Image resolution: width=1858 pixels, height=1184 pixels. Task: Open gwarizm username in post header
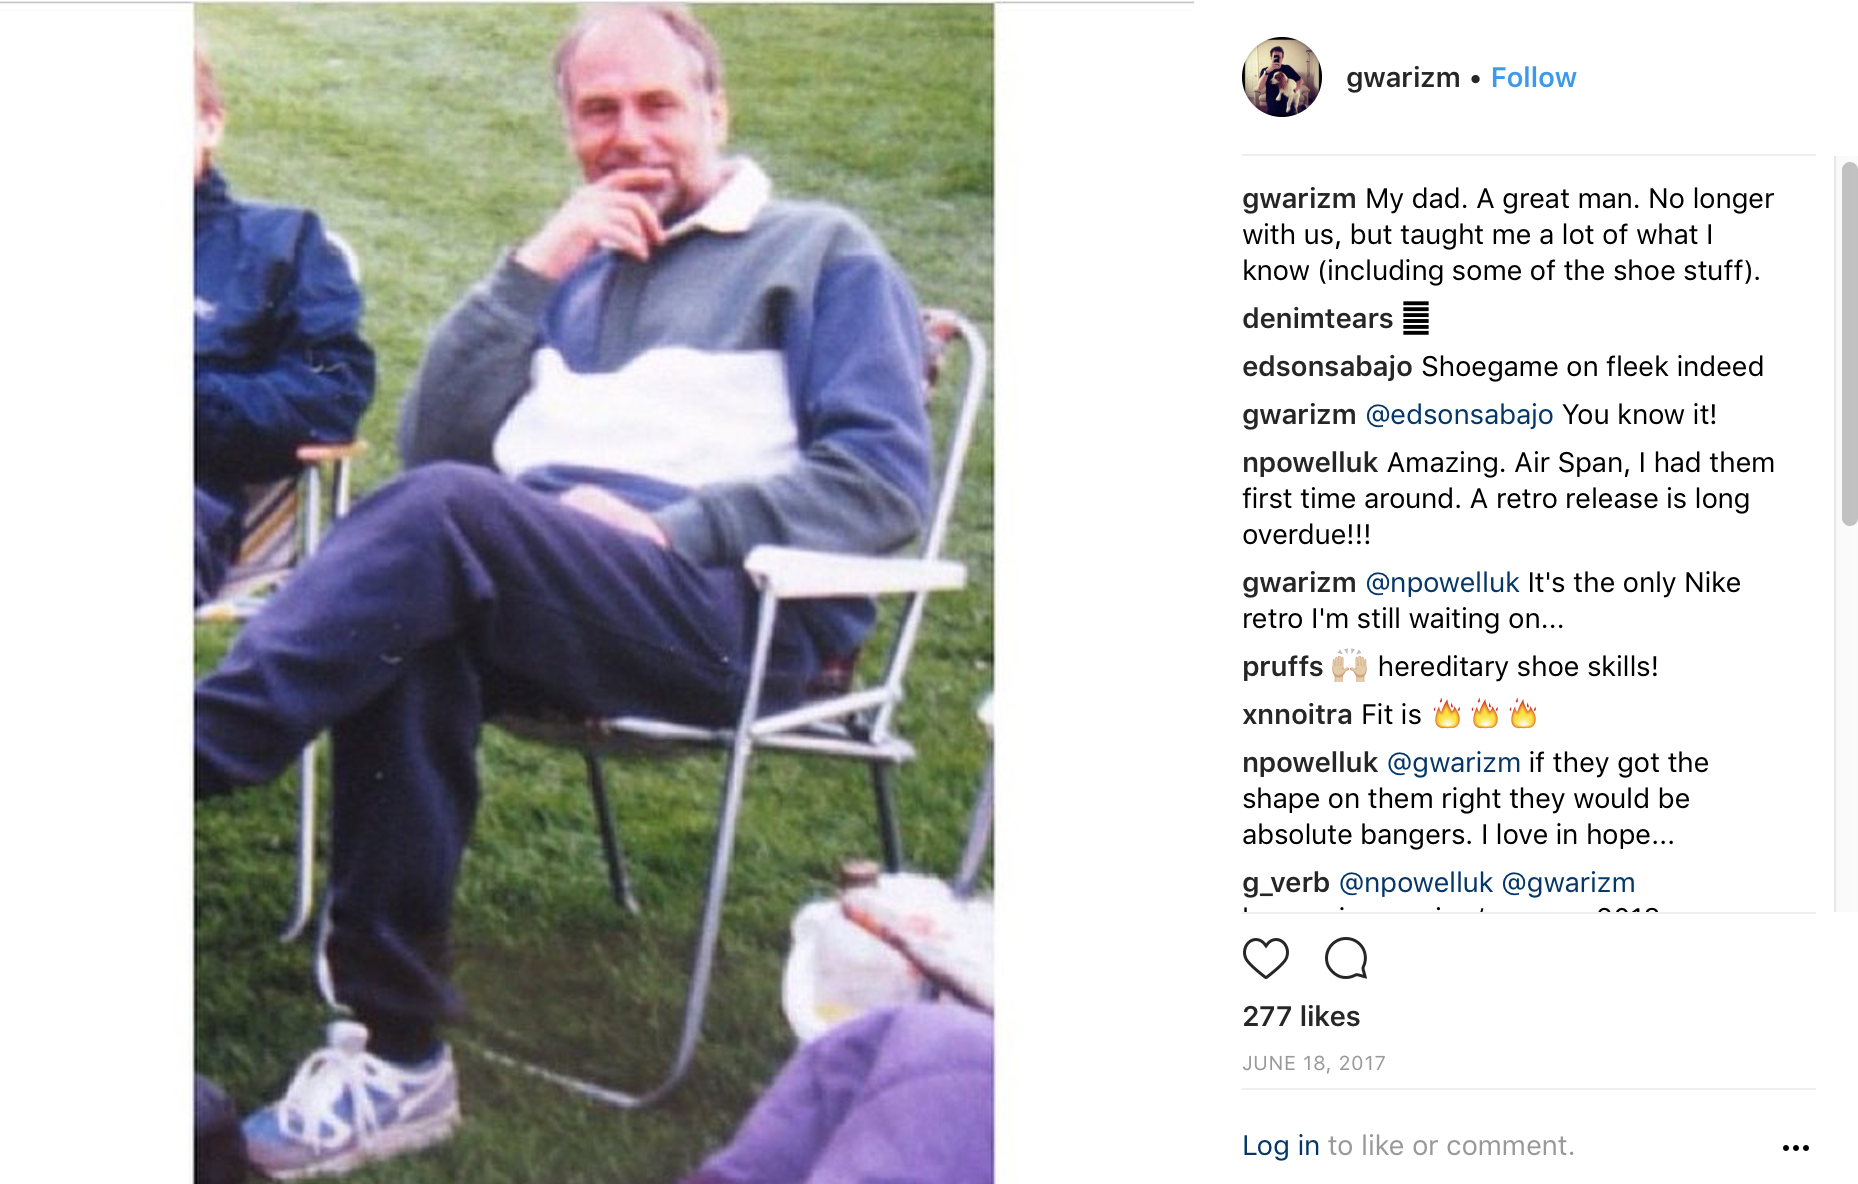pyautogui.click(x=1403, y=78)
